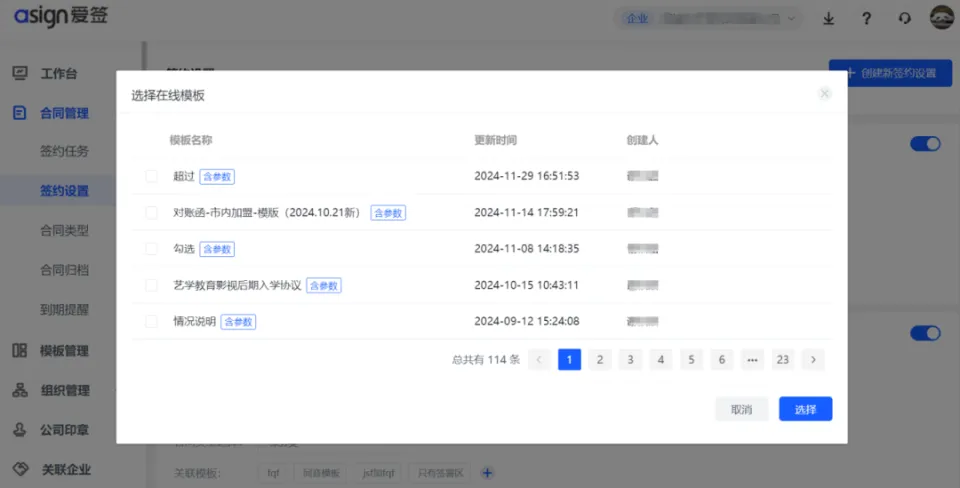Confirm with the blue 选择 button
The height and width of the screenshot is (488, 960).
click(805, 409)
